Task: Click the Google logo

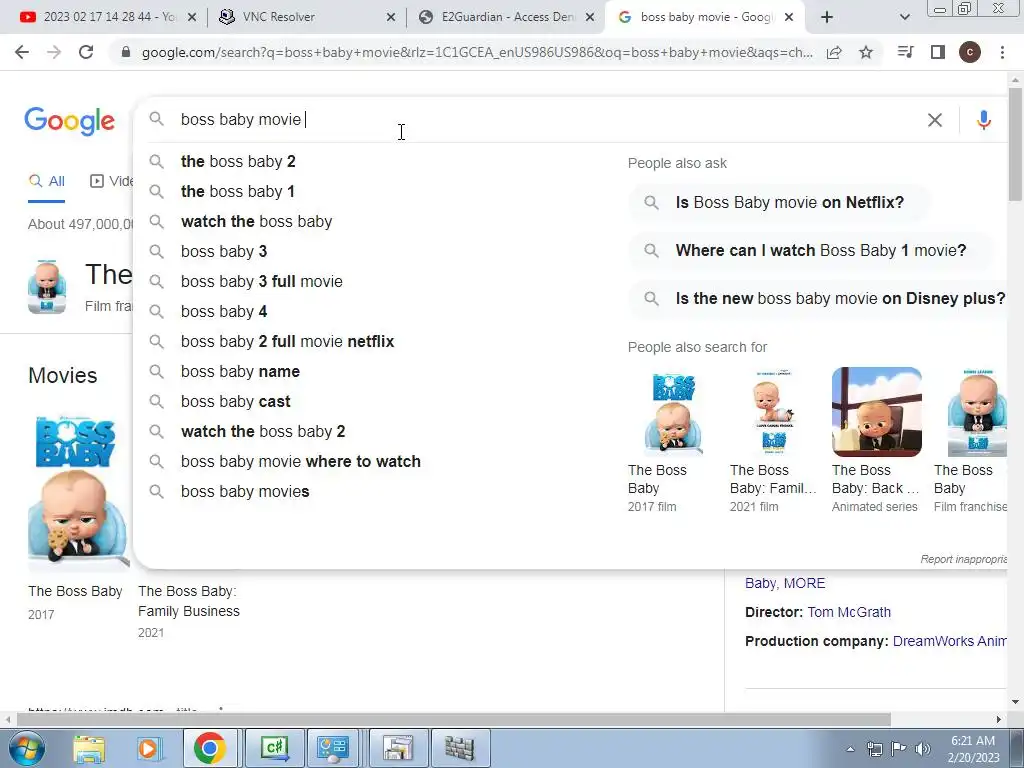Action: click(69, 121)
